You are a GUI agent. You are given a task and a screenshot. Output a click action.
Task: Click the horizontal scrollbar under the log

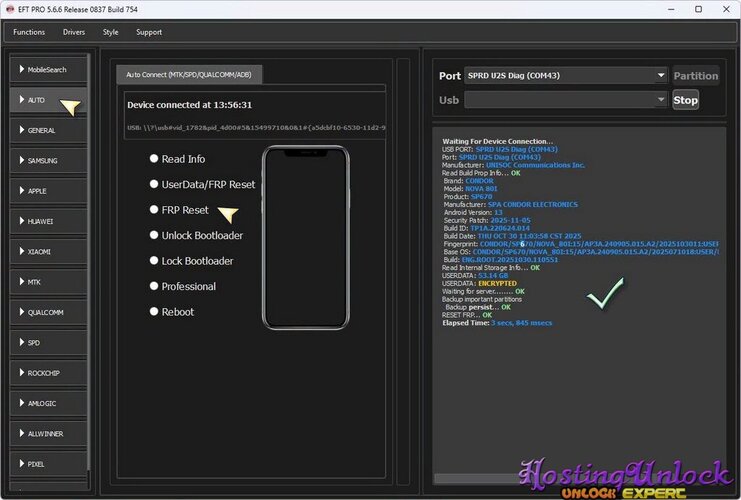477,479
